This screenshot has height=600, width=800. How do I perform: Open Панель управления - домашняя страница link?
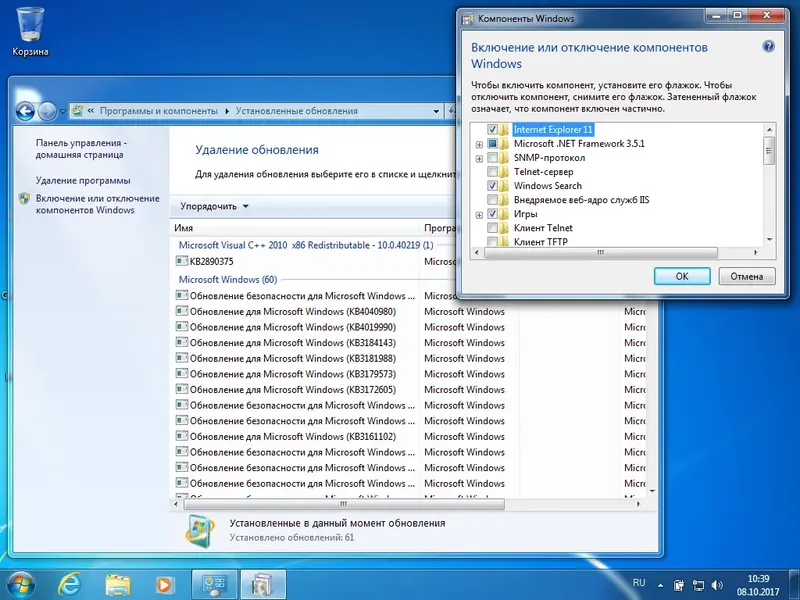pyautogui.click(x=81, y=148)
